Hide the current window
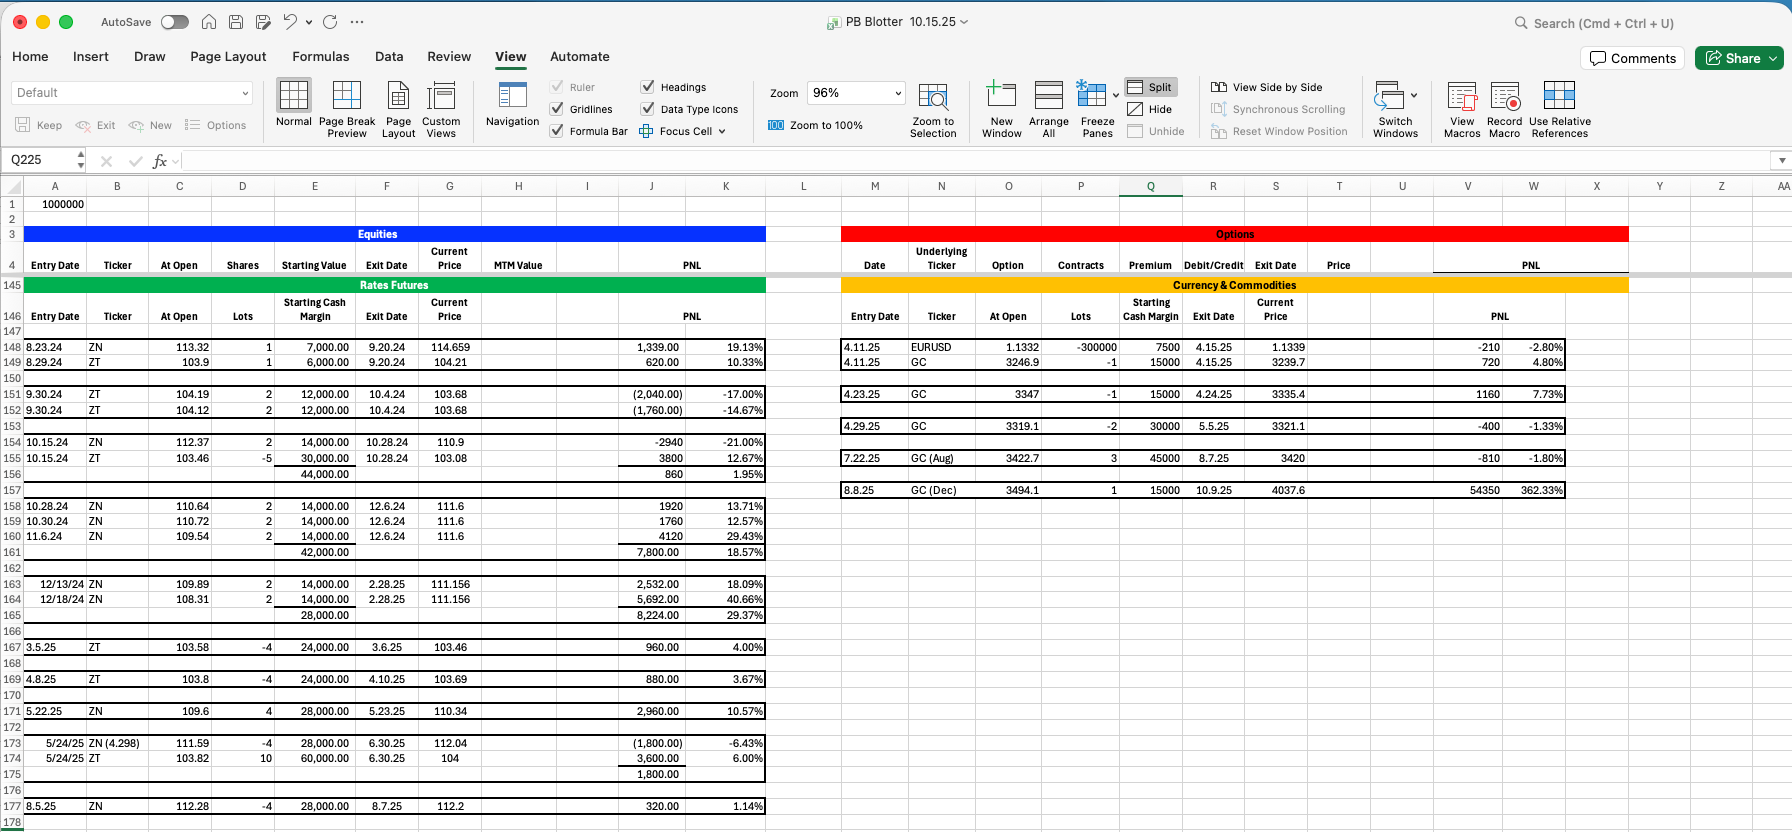Screen dimensions: 1792x832 click(x=1150, y=109)
